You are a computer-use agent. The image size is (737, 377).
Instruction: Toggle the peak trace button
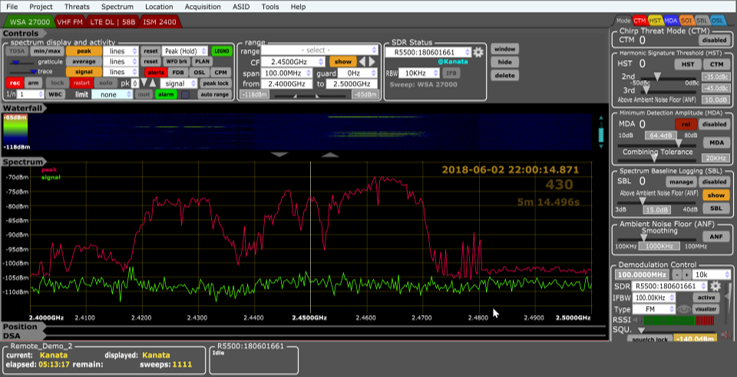click(x=84, y=51)
